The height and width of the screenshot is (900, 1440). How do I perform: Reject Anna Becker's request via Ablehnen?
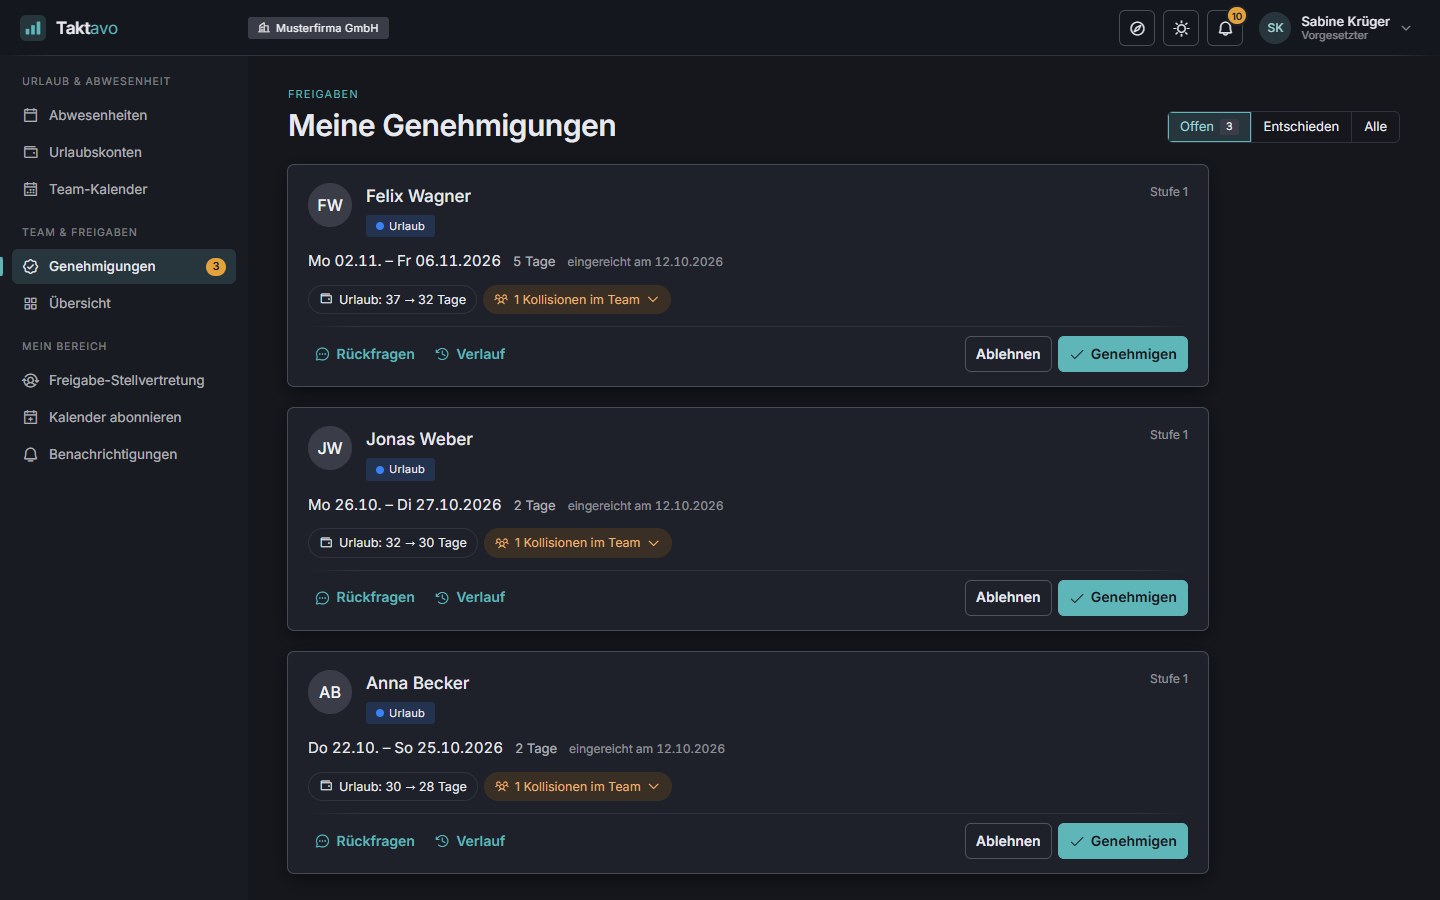coord(1008,841)
